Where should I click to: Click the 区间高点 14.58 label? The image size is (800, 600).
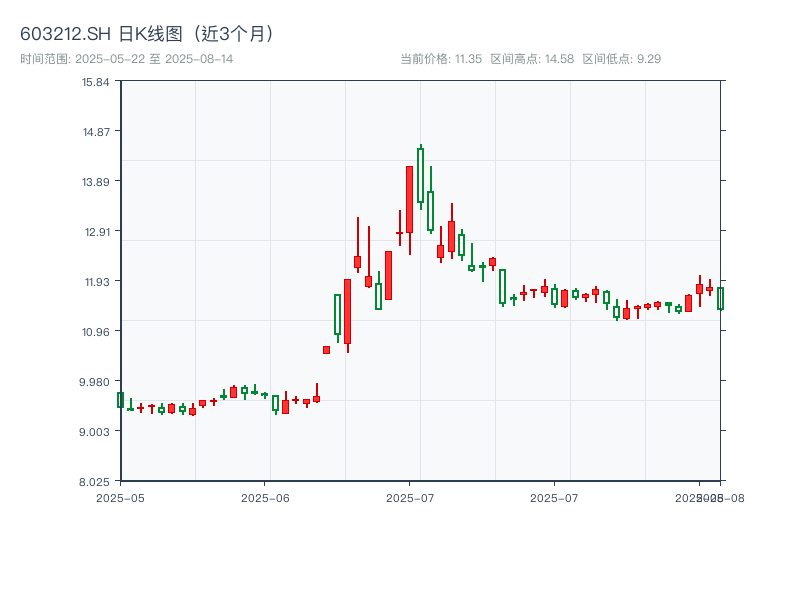pos(532,59)
